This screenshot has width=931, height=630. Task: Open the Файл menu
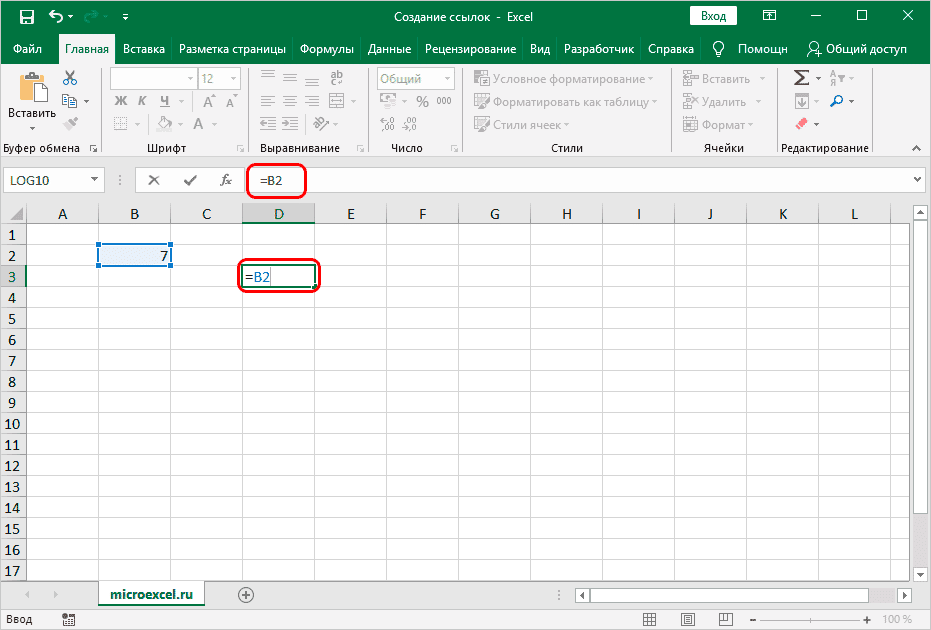28,49
